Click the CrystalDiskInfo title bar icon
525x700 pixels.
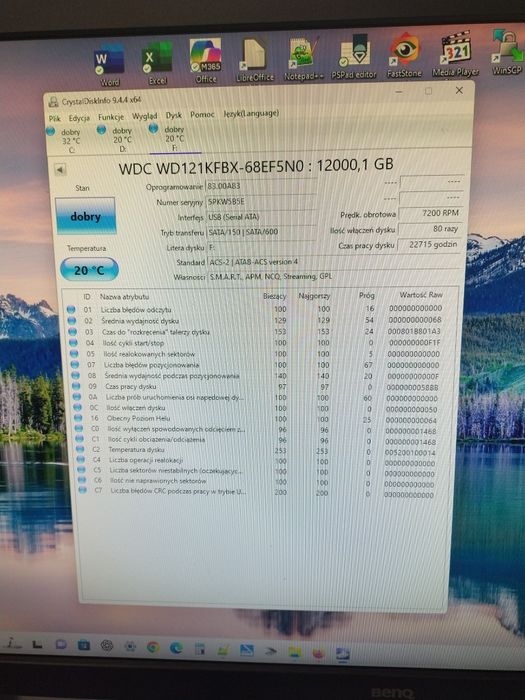tap(54, 102)
